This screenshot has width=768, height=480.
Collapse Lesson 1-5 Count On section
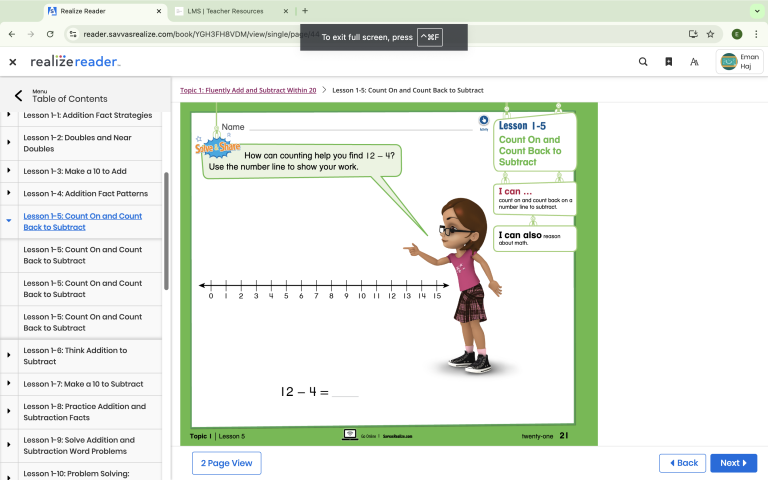pyautogui.click(x=9, y=220)
